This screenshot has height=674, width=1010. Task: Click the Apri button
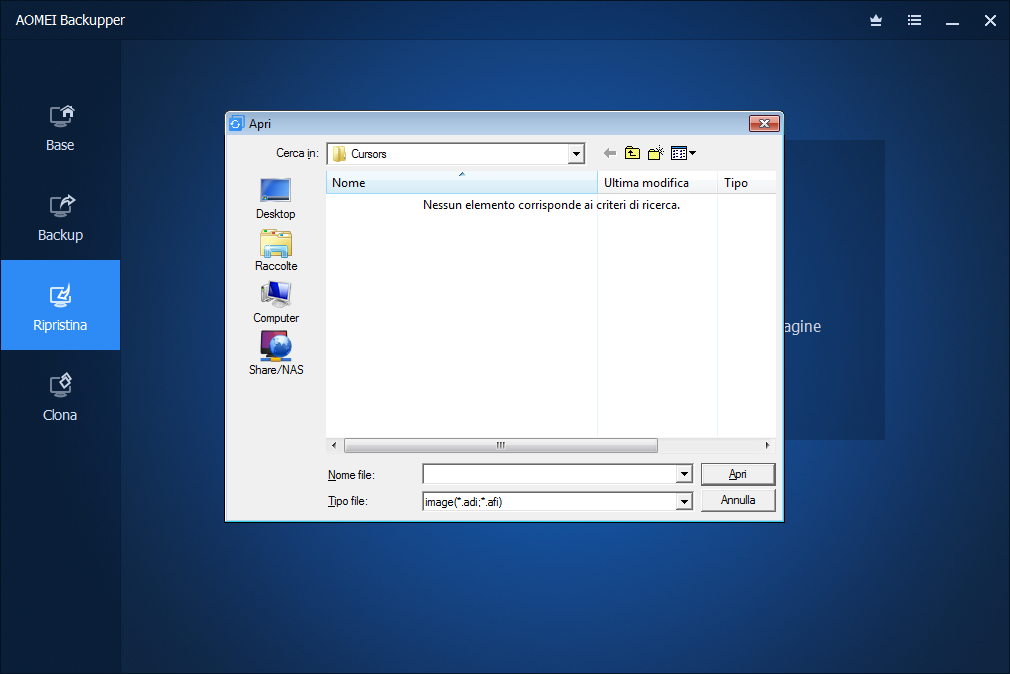(738, 474)
